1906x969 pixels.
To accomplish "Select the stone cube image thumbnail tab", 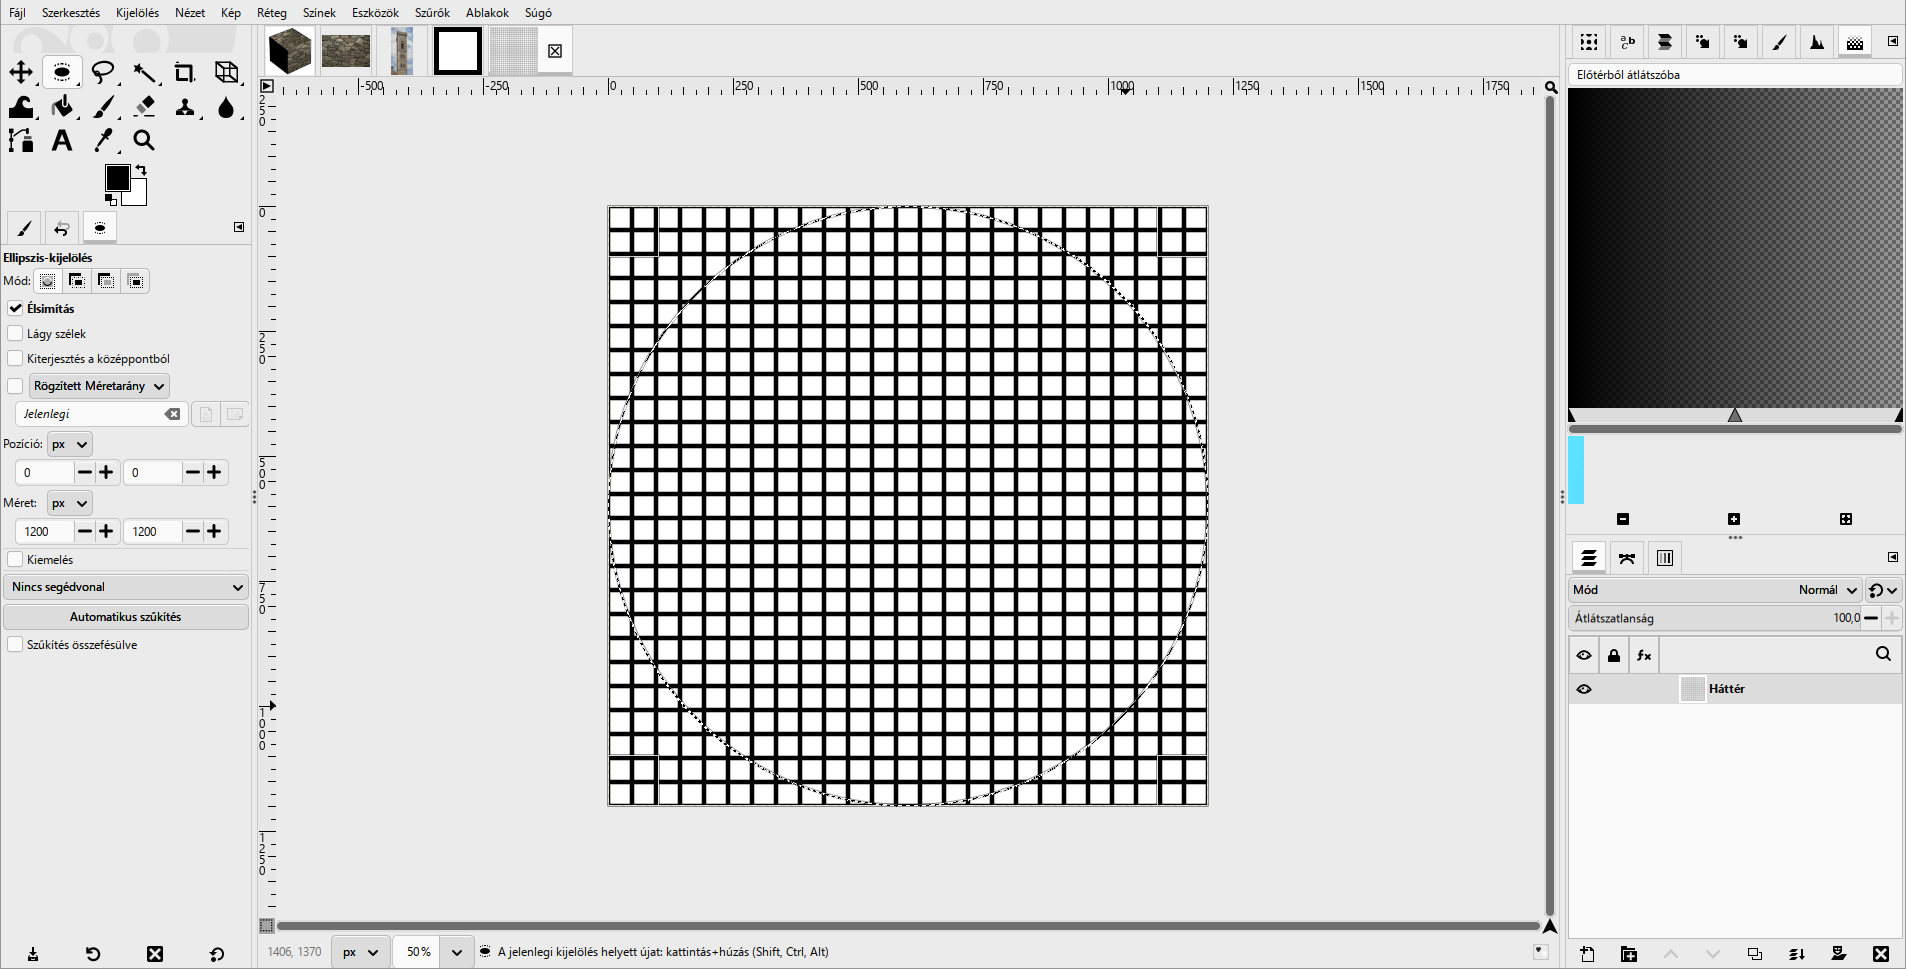I will pyautogui.click(x=290, y=51).
